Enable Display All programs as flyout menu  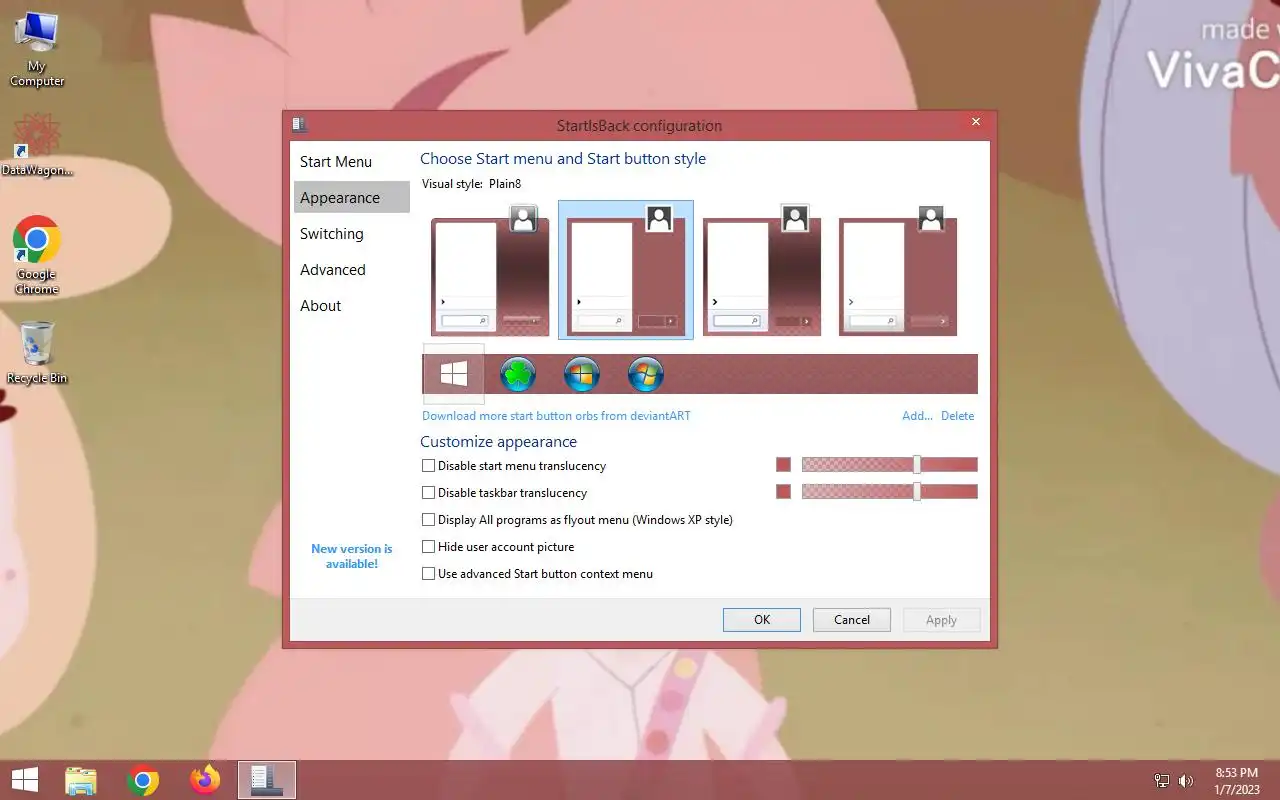coord(577,520)
